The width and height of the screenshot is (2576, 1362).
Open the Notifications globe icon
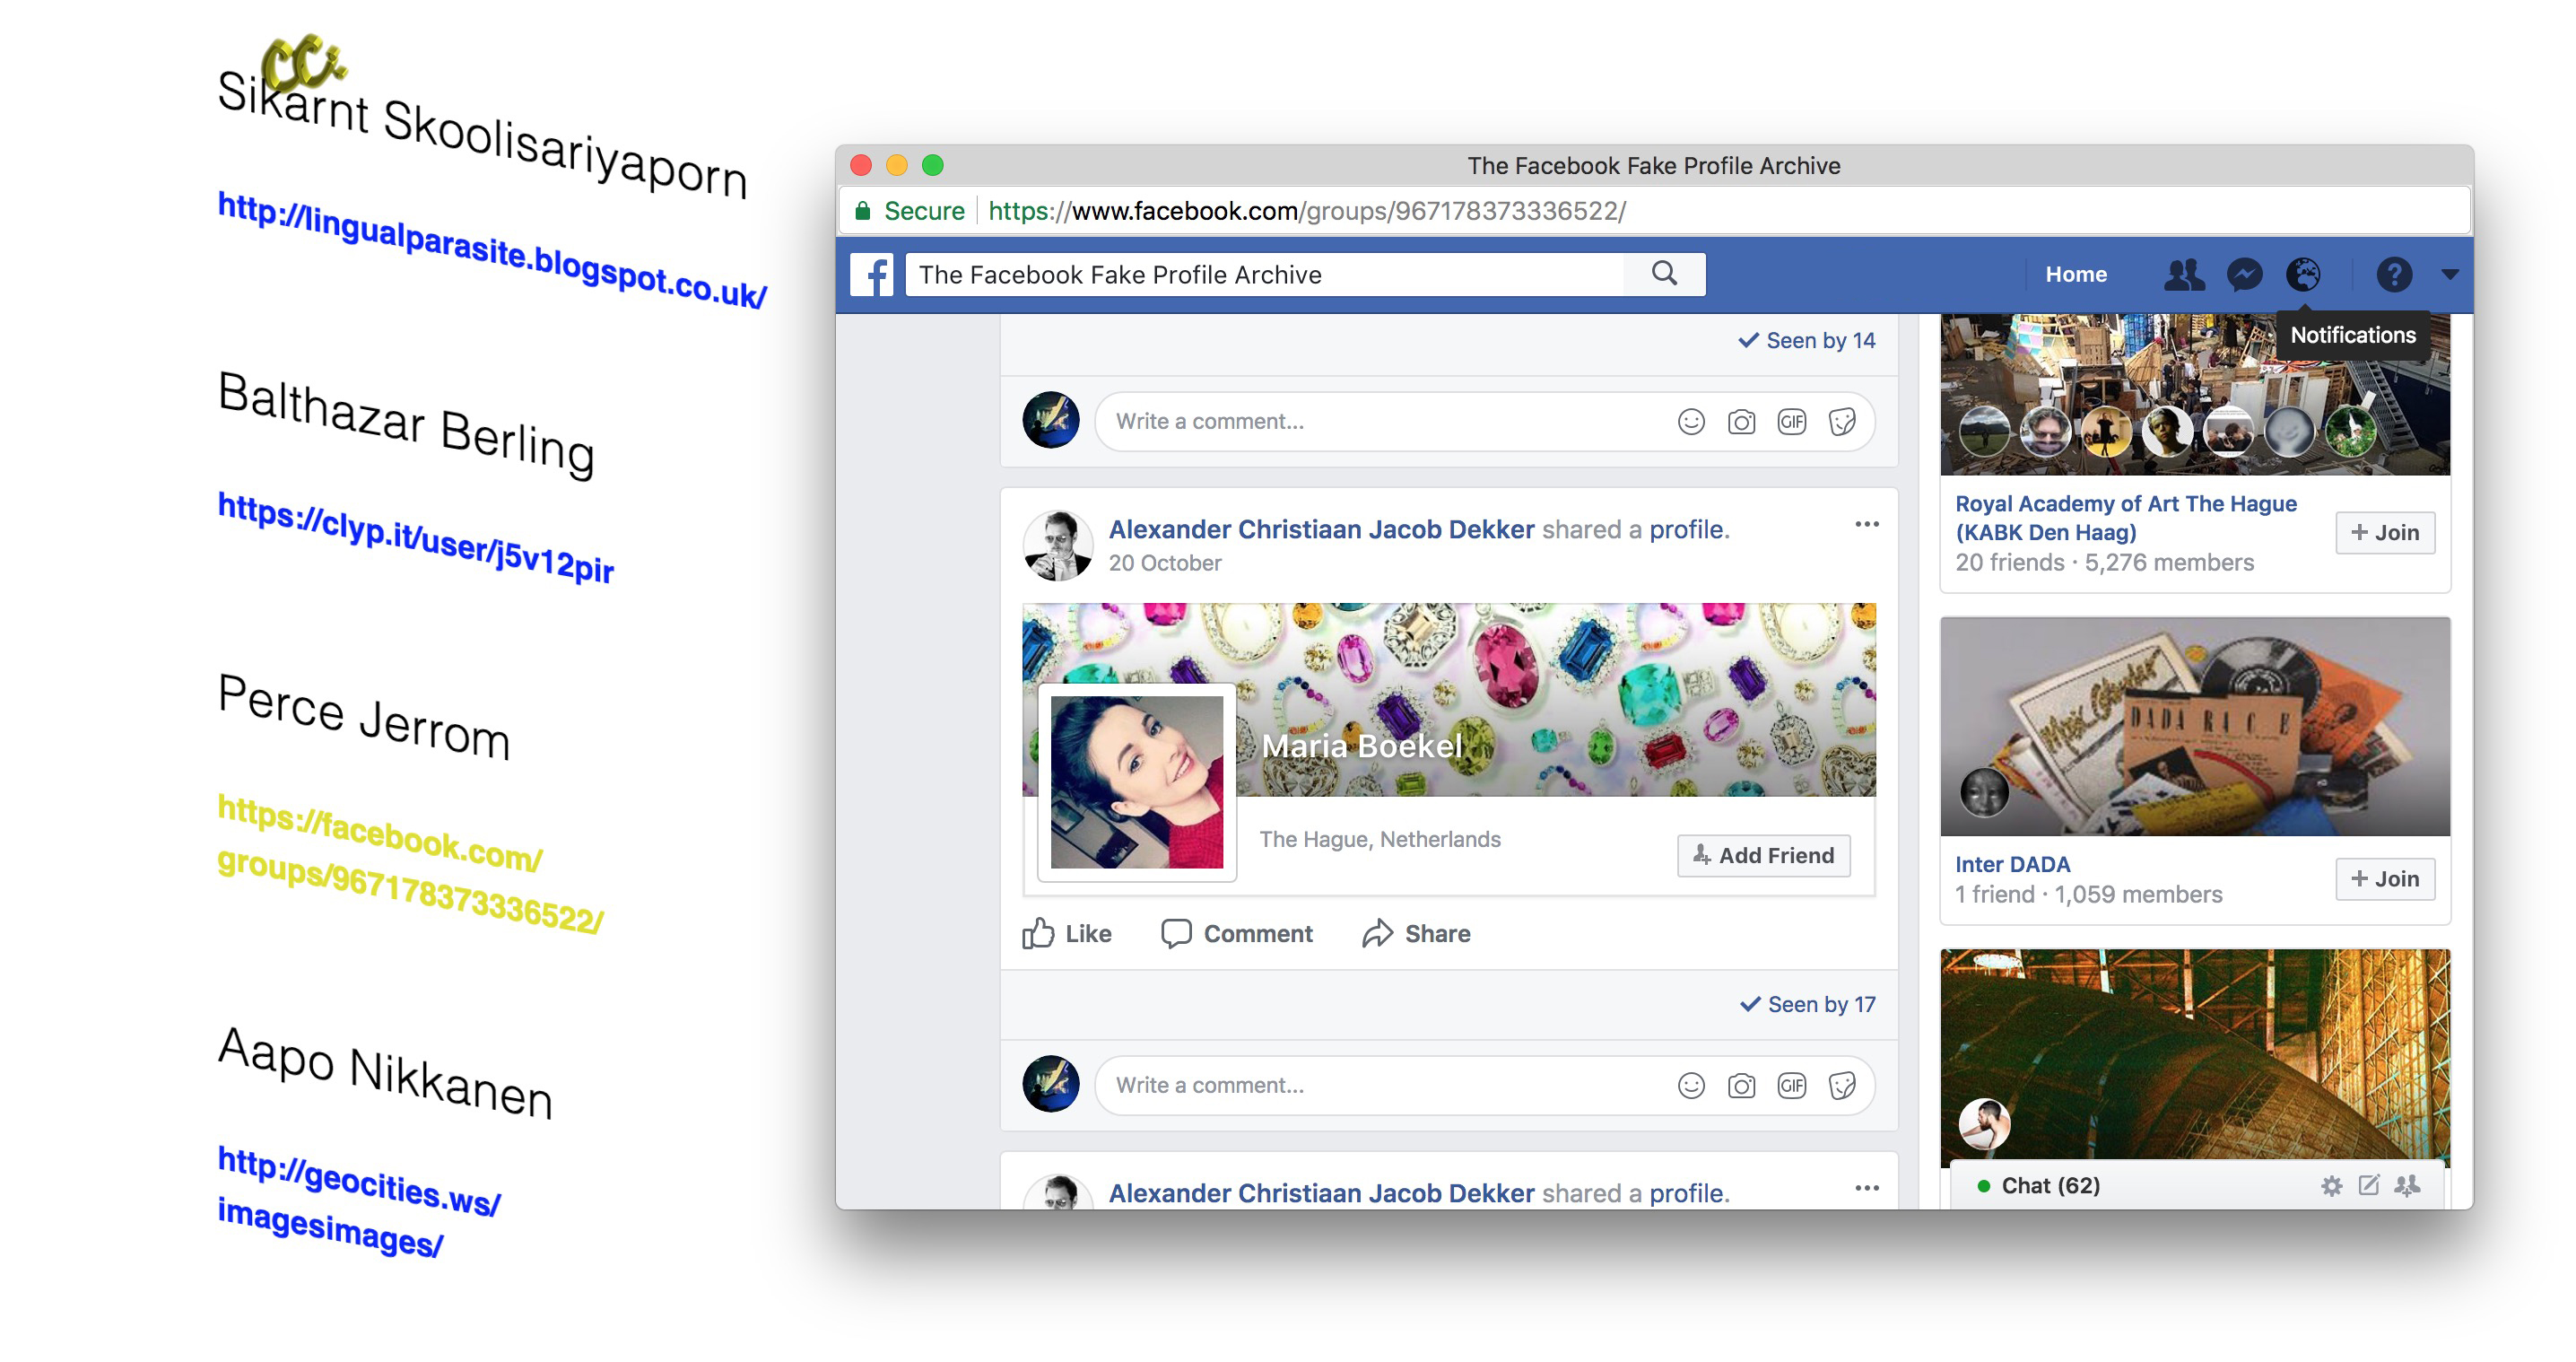pyautogui.click(x=2303, y=274)
